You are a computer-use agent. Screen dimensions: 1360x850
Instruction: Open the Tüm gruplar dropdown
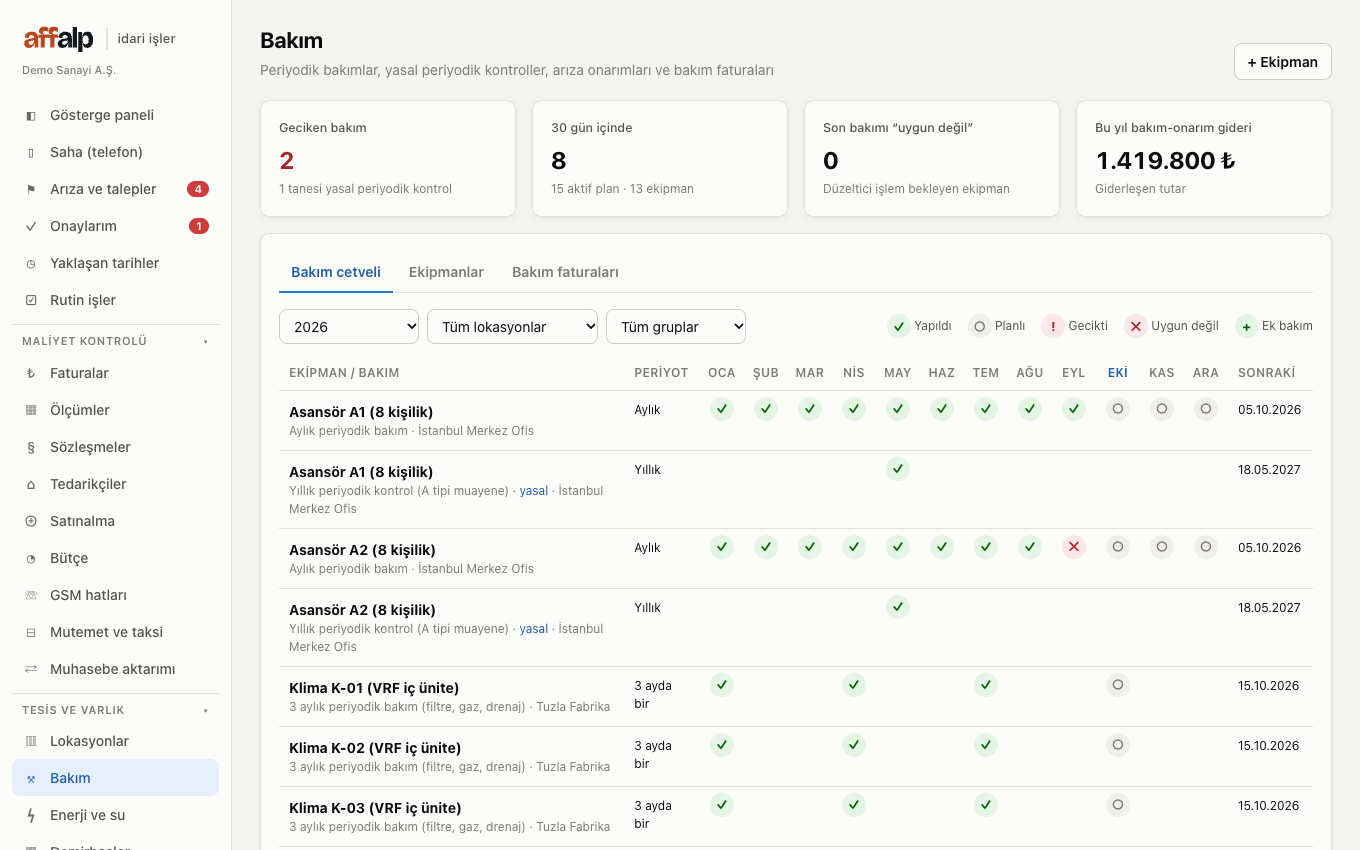(676, 326)
